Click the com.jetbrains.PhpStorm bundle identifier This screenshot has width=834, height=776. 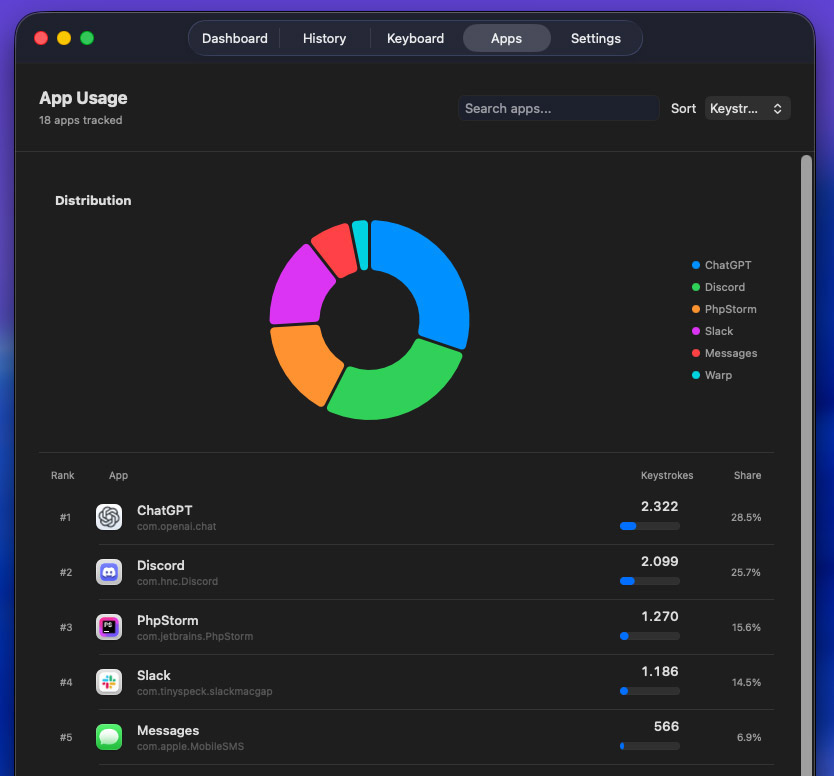(195, 637)
